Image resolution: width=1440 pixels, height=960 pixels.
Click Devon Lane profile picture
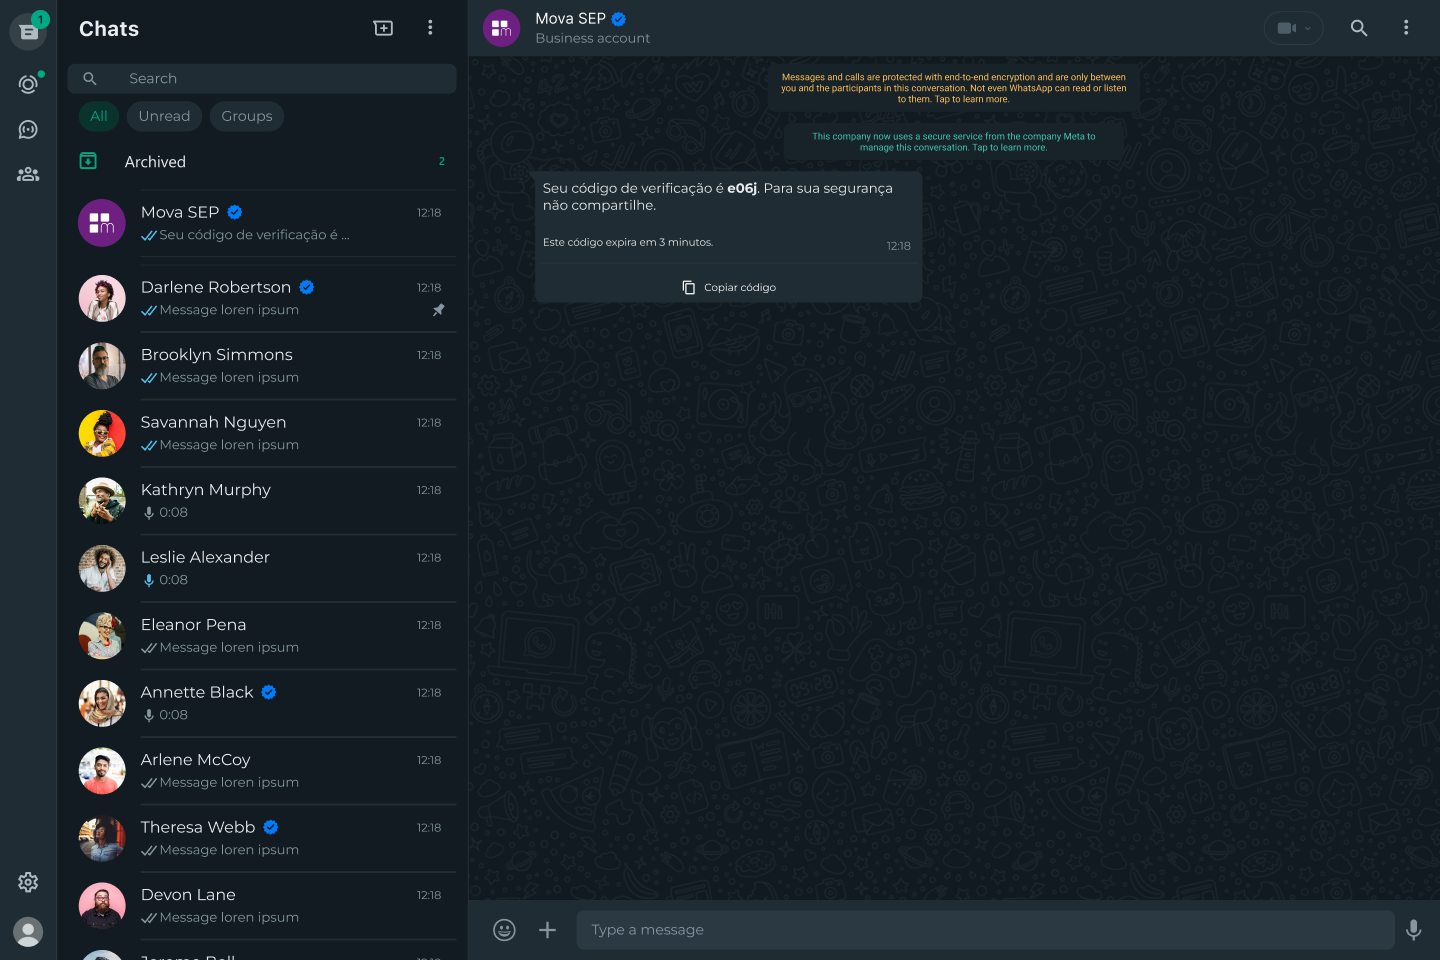[102, 906]
